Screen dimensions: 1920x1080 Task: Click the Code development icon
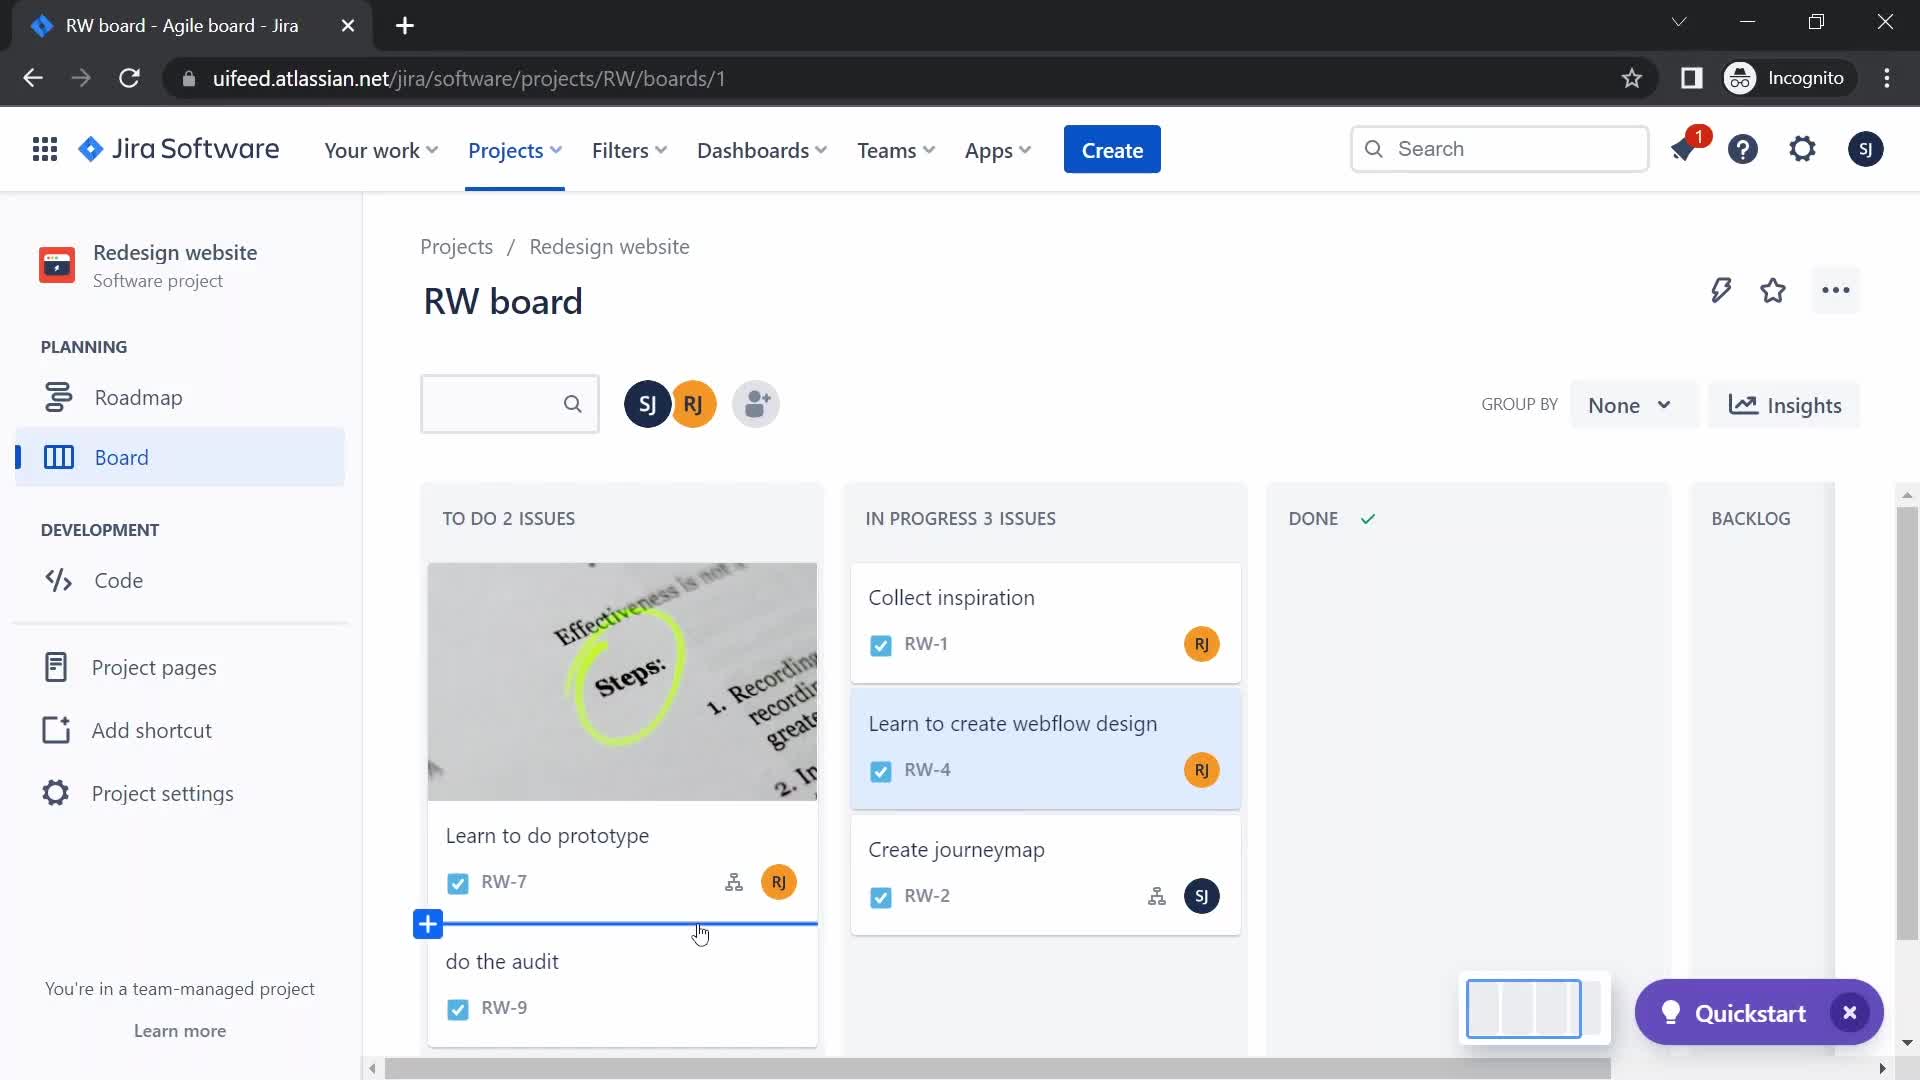click(58, 580)
